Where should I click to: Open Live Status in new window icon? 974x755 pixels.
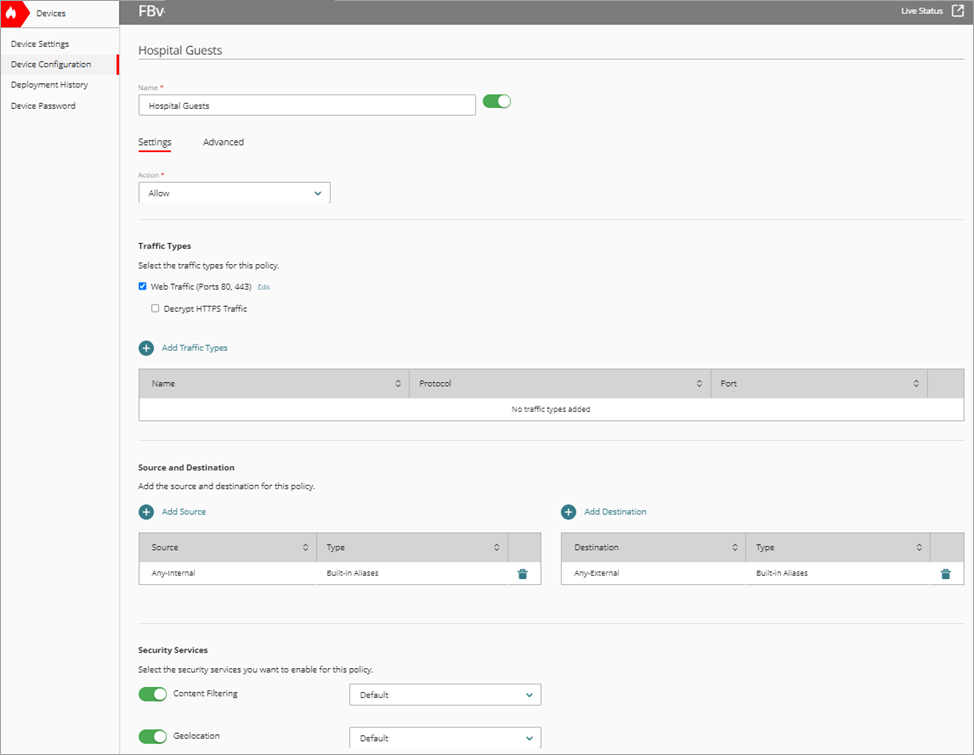957,10
